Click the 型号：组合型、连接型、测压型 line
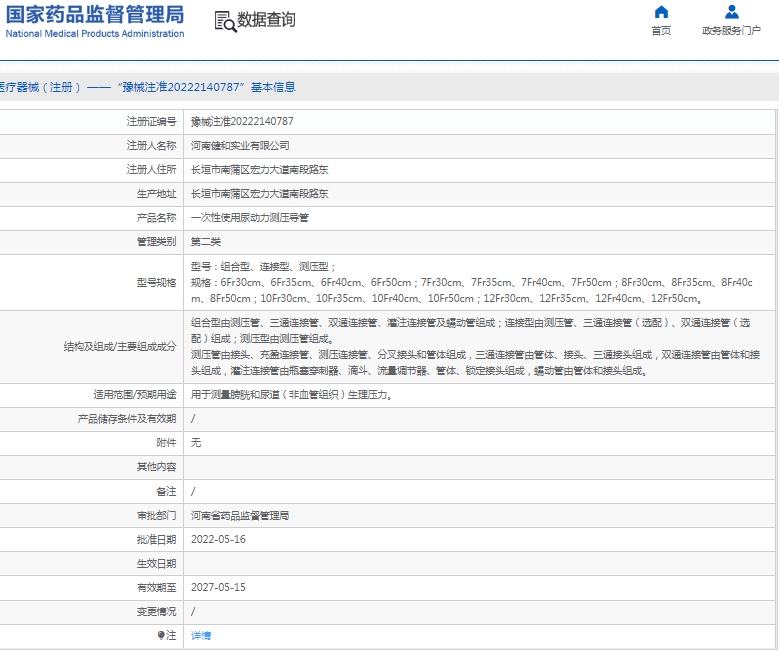779x651 pixels. click(263, 267)
